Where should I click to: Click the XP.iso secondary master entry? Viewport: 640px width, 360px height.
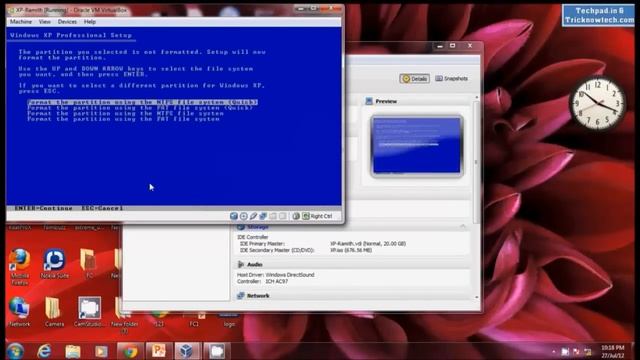tap(351, 250)
